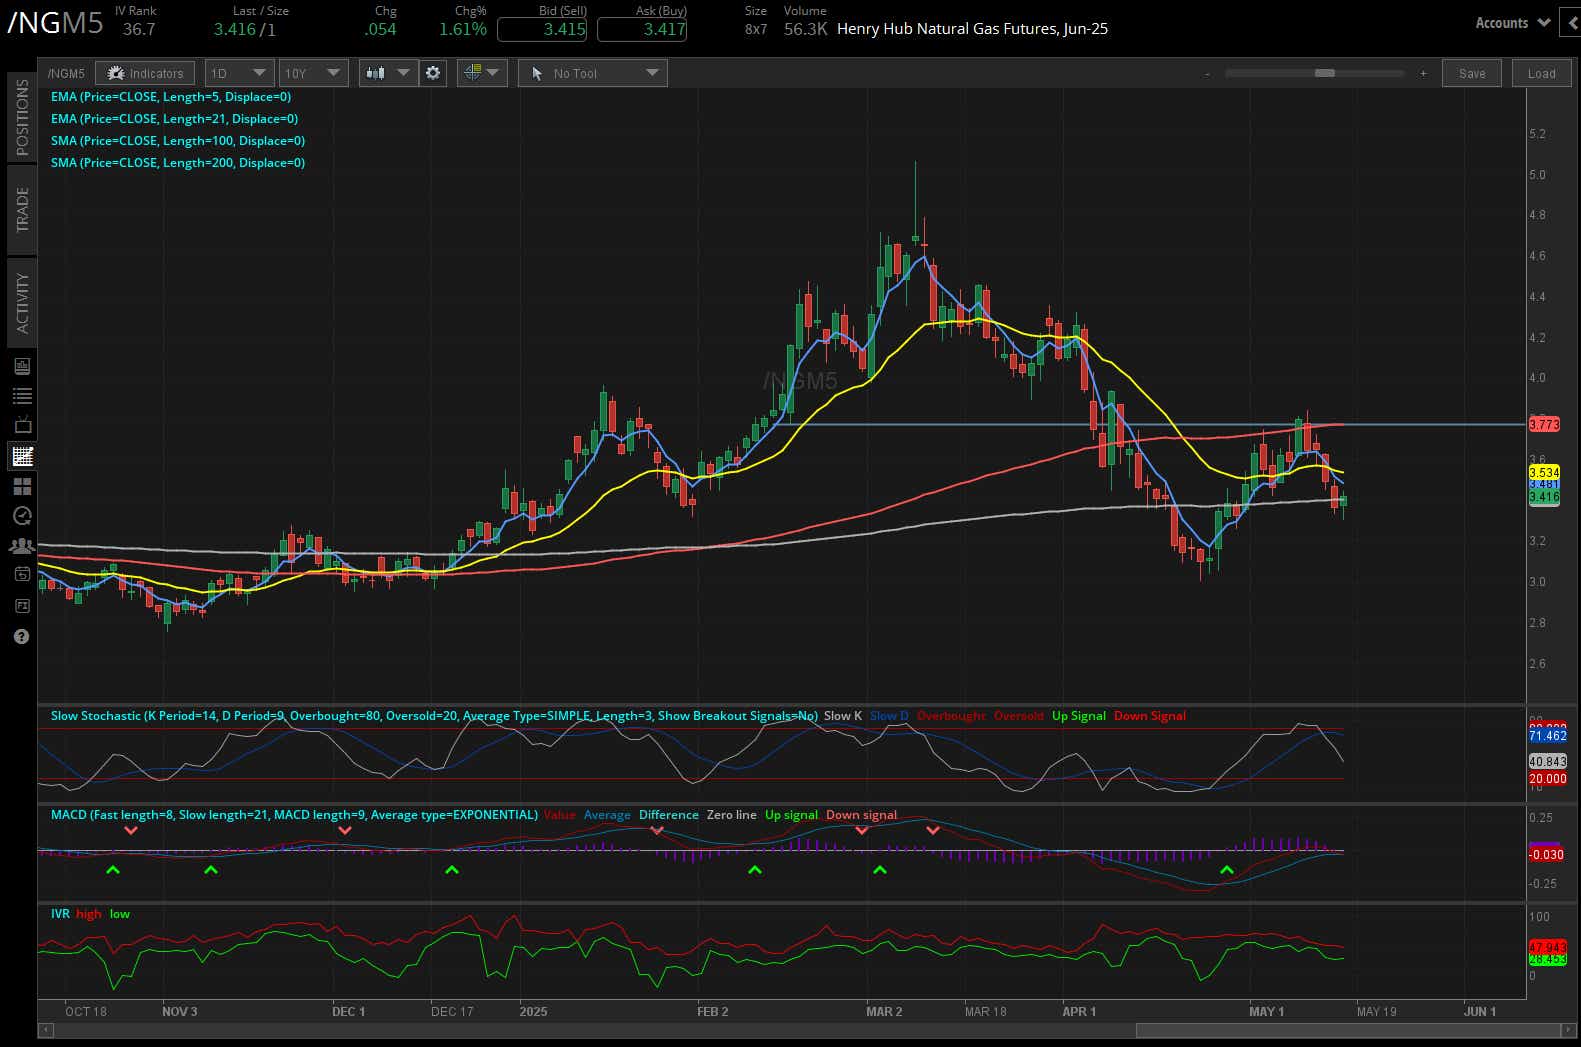Click the -0.030 MACD value label
1581x1047 pixels.
[1546, 854]
